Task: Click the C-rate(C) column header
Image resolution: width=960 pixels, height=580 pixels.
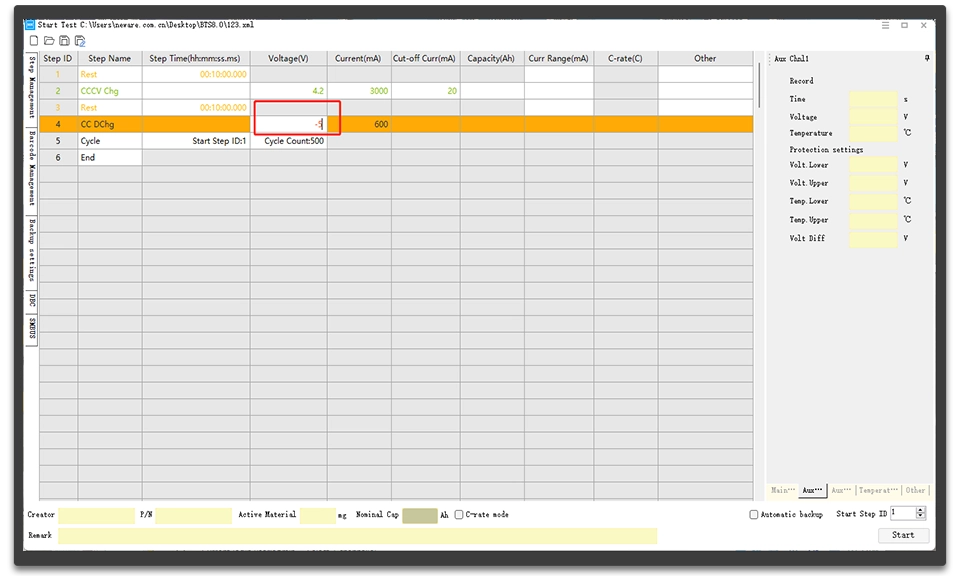Action: click(x=625, y=58)
